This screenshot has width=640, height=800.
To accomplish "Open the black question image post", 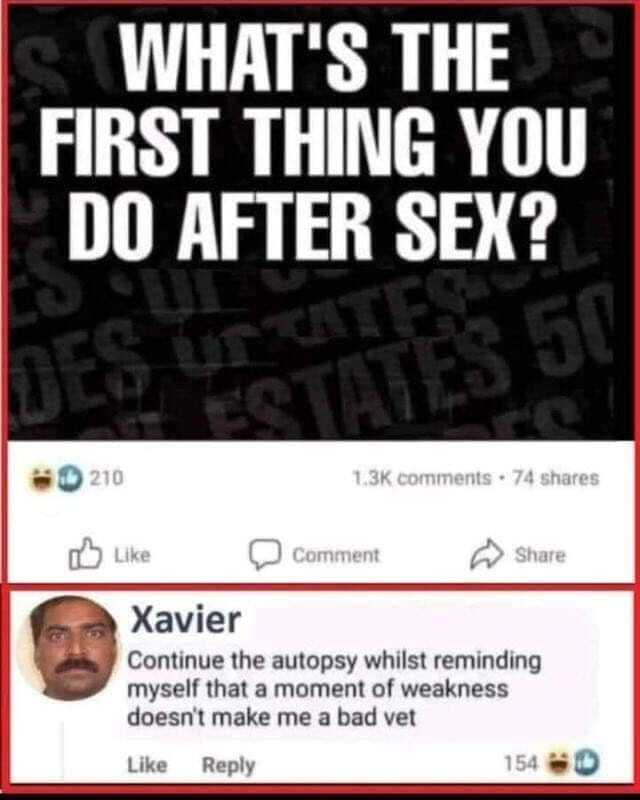I will tap(320, 223).
